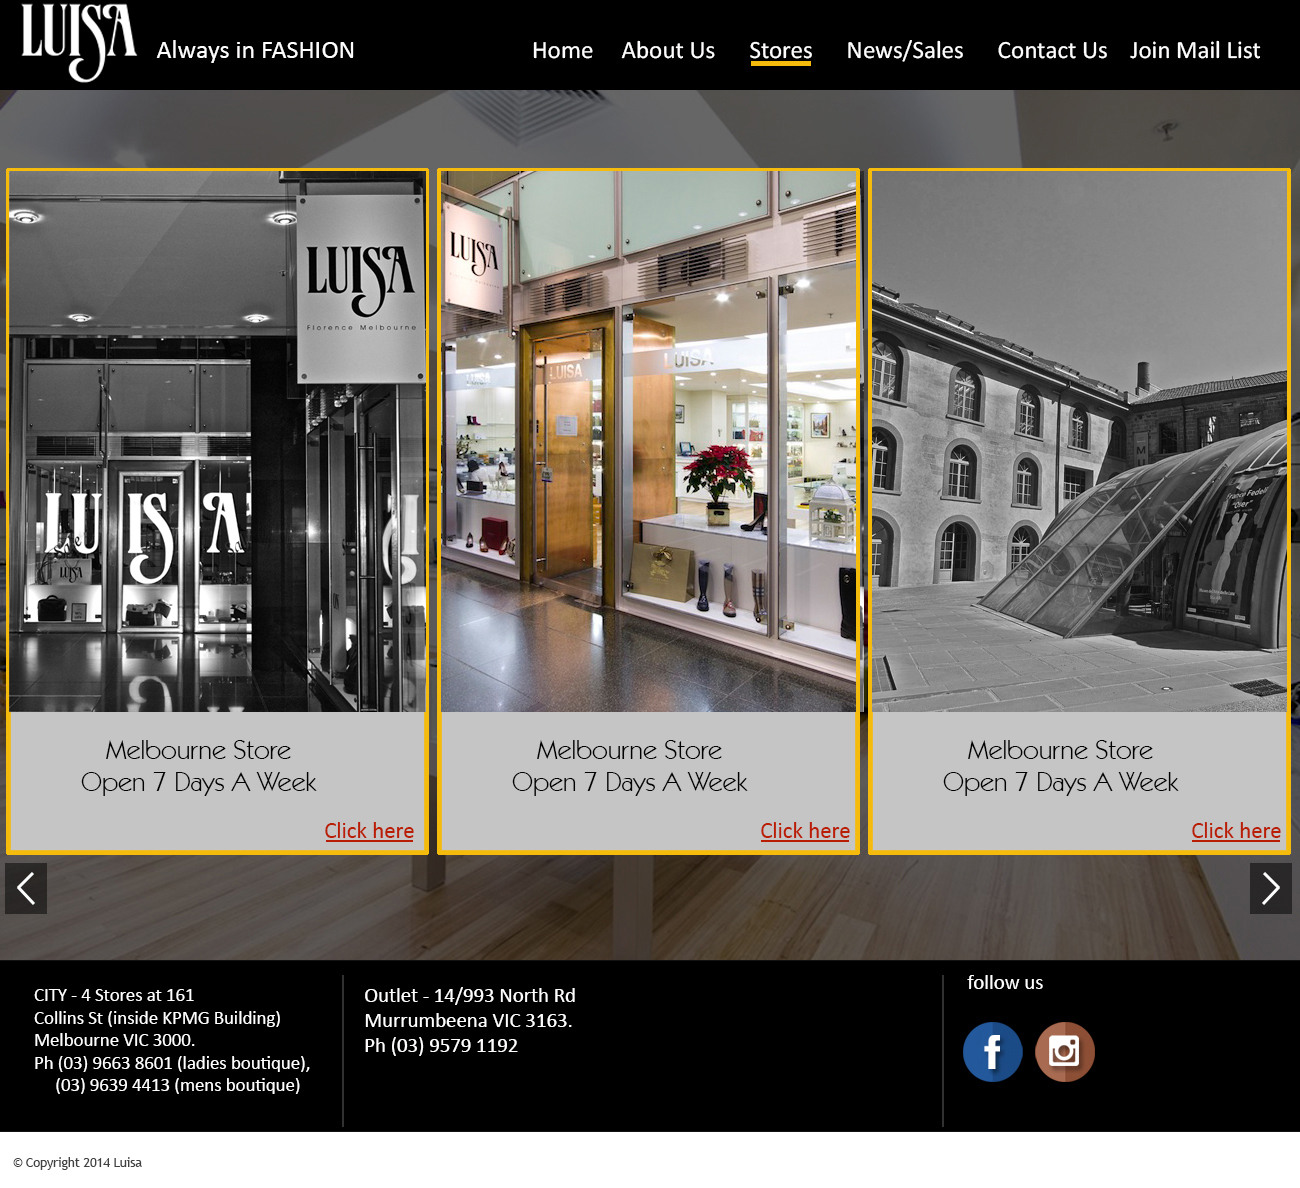Click outlet phone 'Ph (03) 9579 1192'
The width and height of the screenshot is (1300, 1188).
tap(441, 1045)
